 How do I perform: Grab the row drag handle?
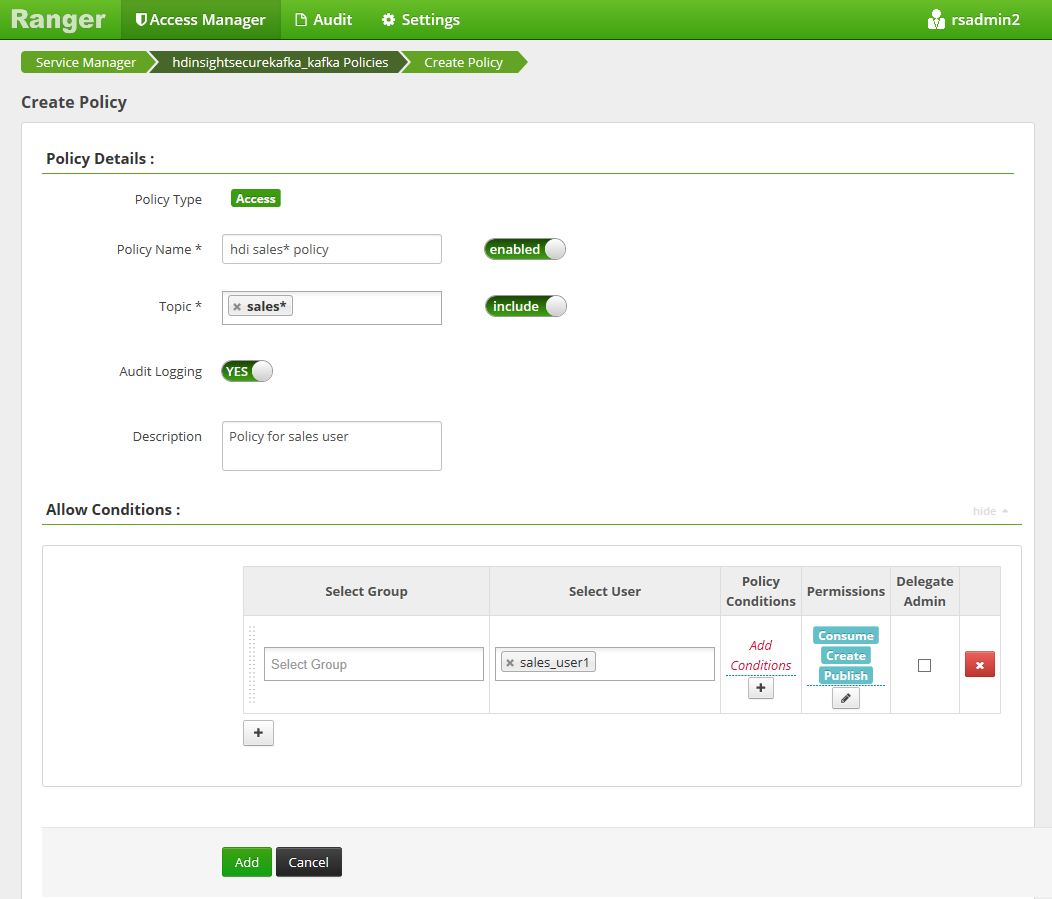tap(252, 665)
